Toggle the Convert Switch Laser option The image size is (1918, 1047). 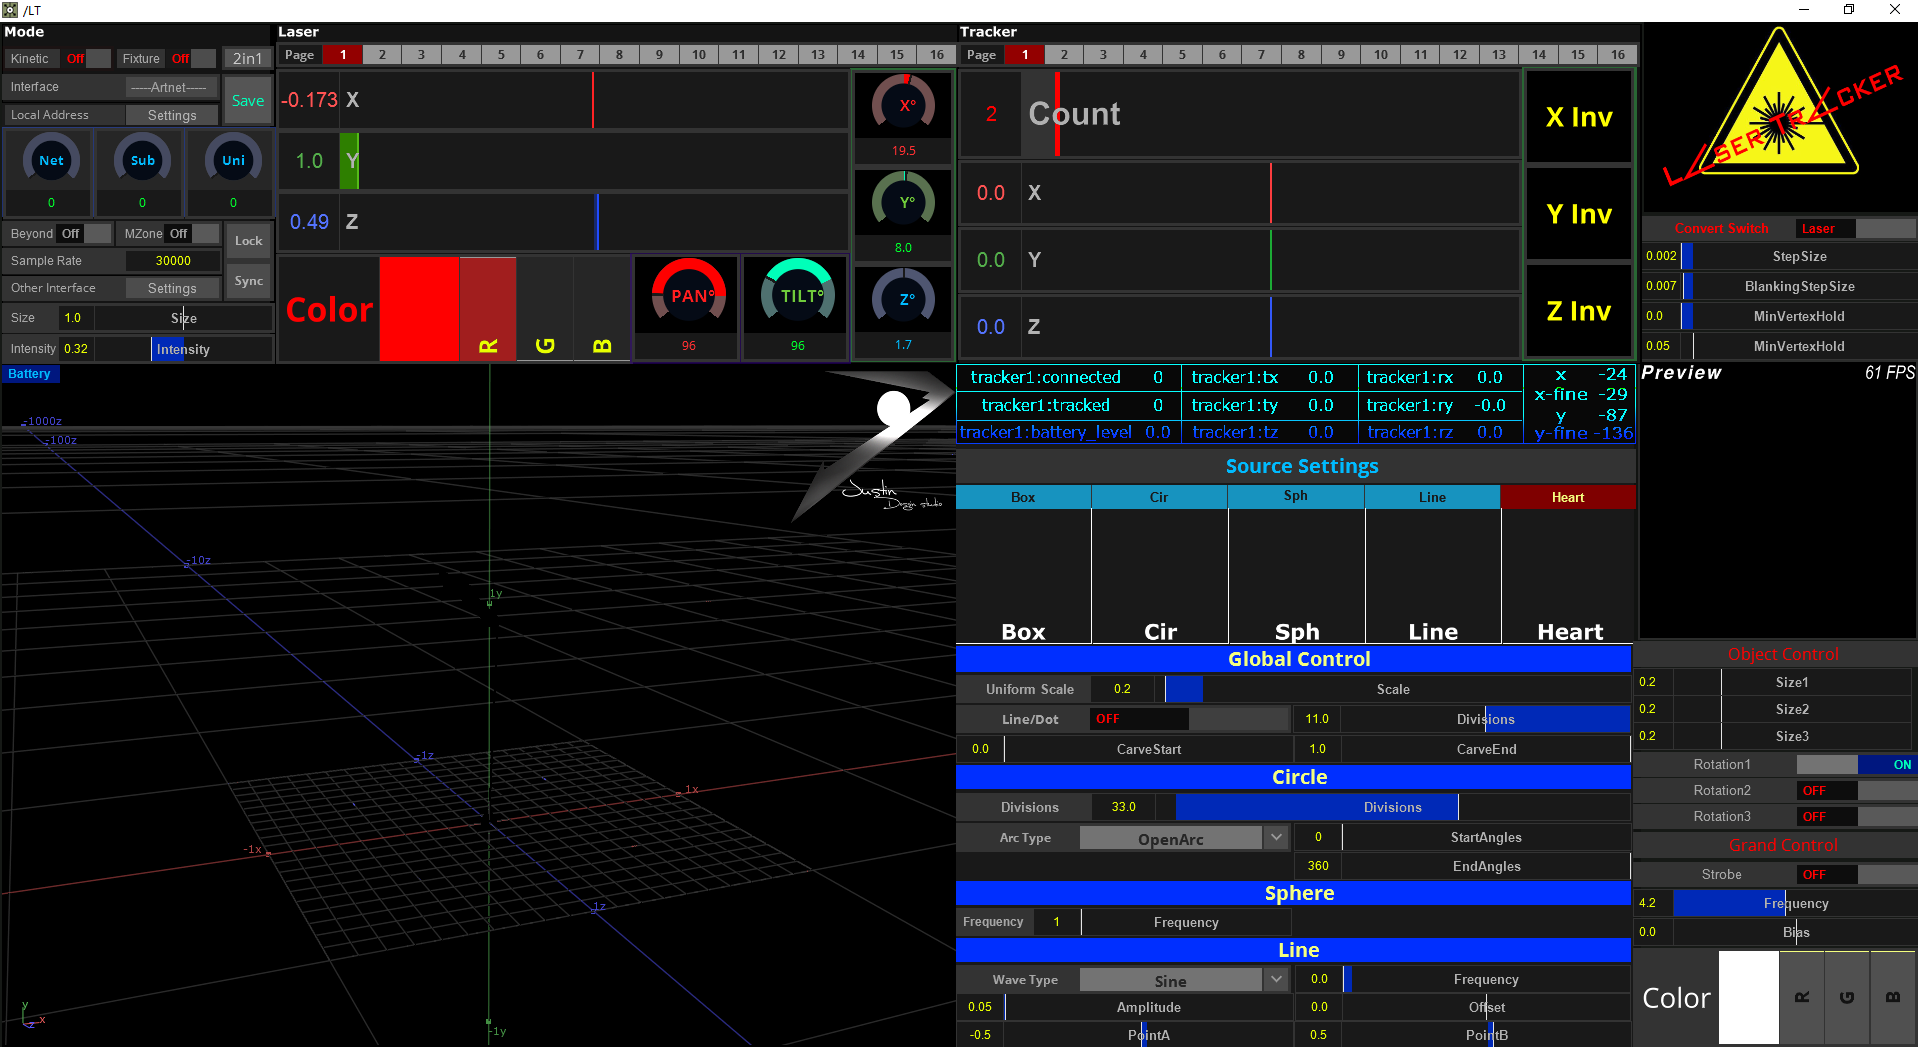point(1855,229)
